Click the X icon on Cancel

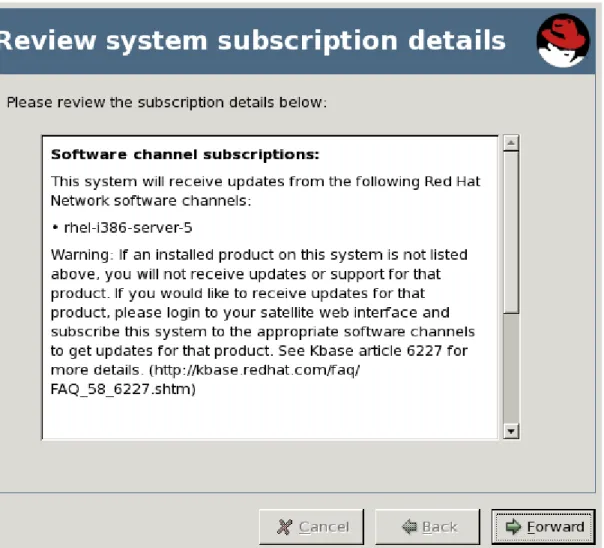(284, 527)
